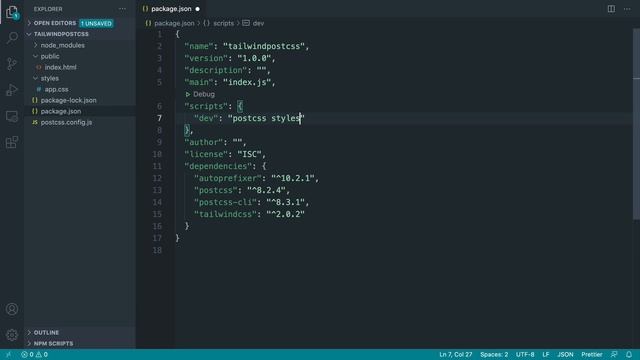Open the notifications bell icon
The image size is (640, 360).
point(629,354)
